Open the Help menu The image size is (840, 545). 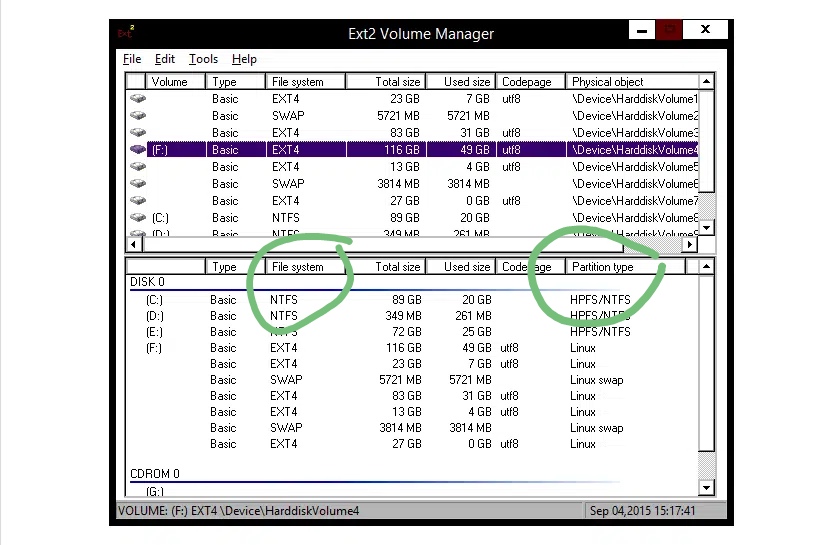[244, 59]
